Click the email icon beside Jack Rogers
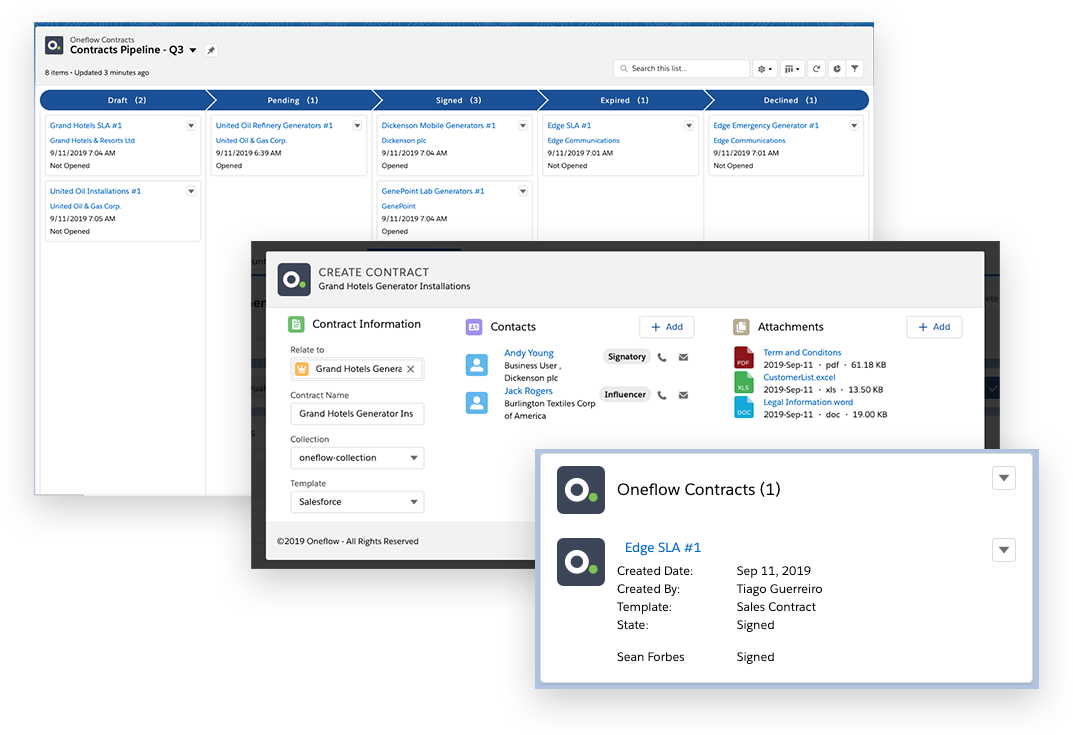 (x=685, y=394)
